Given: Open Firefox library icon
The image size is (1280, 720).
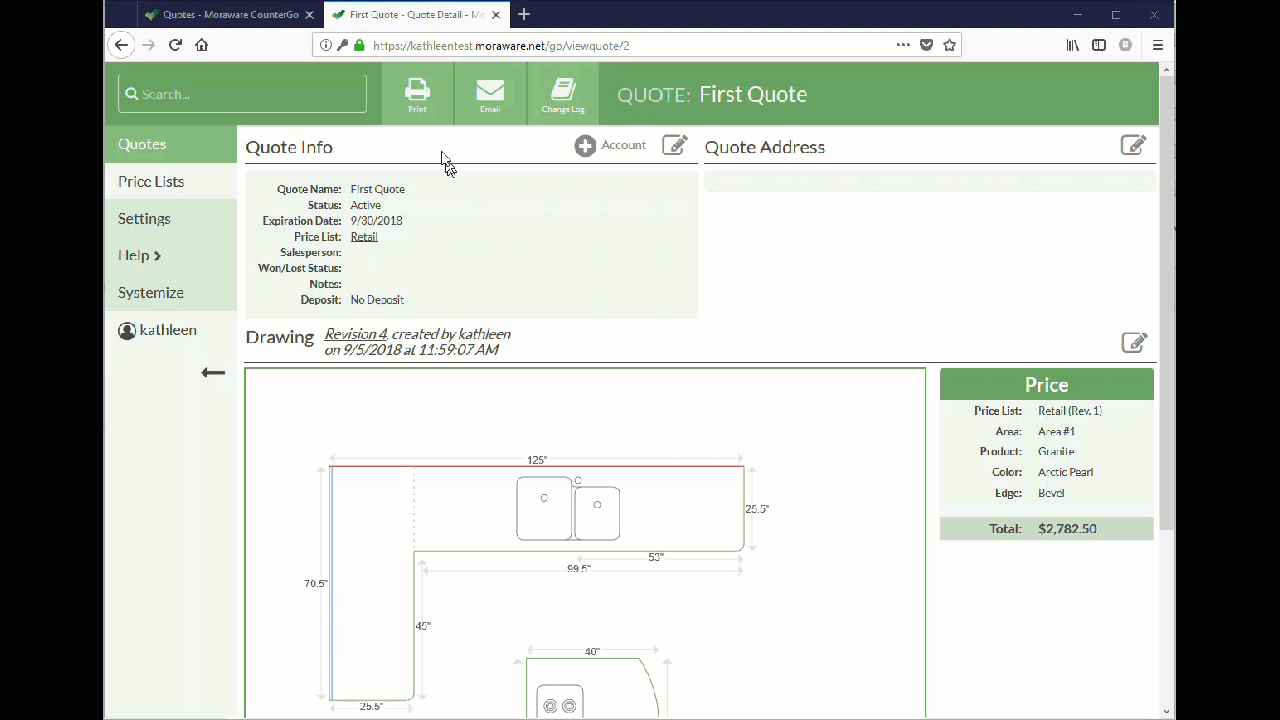Looking at the screenshot, I should 1072,45.
